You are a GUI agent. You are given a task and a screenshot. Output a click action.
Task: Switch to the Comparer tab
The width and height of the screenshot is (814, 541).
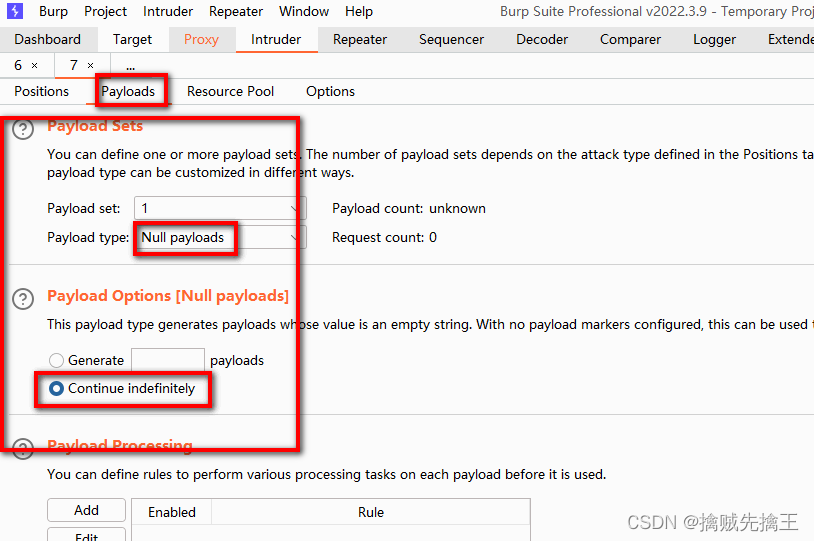pos(630,39)
